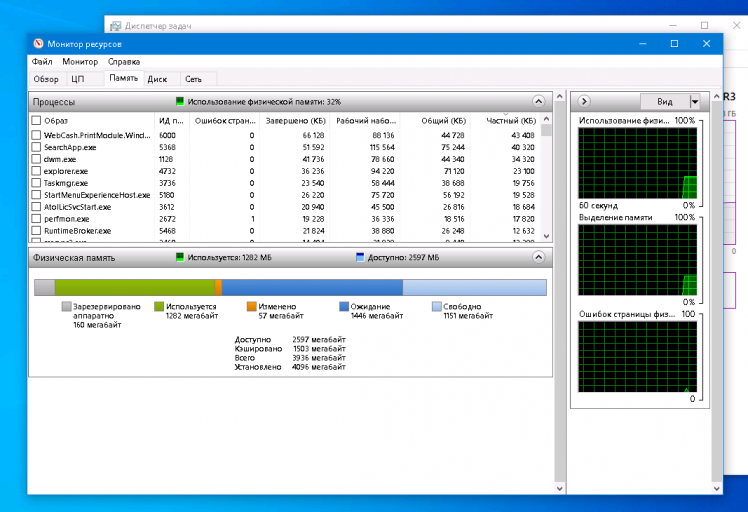748x512 pixels.
Task: Click the Ошибок страницы физ... graph
Action: point(637,356)
